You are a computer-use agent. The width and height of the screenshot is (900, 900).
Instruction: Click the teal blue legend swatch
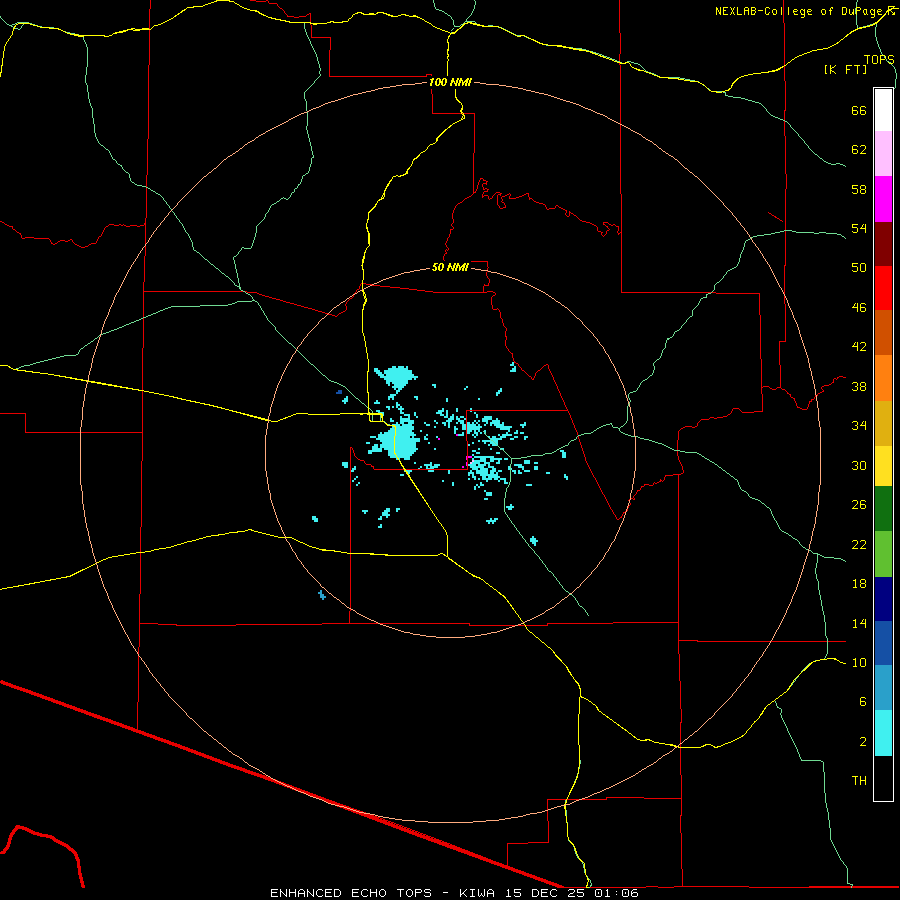883,688
